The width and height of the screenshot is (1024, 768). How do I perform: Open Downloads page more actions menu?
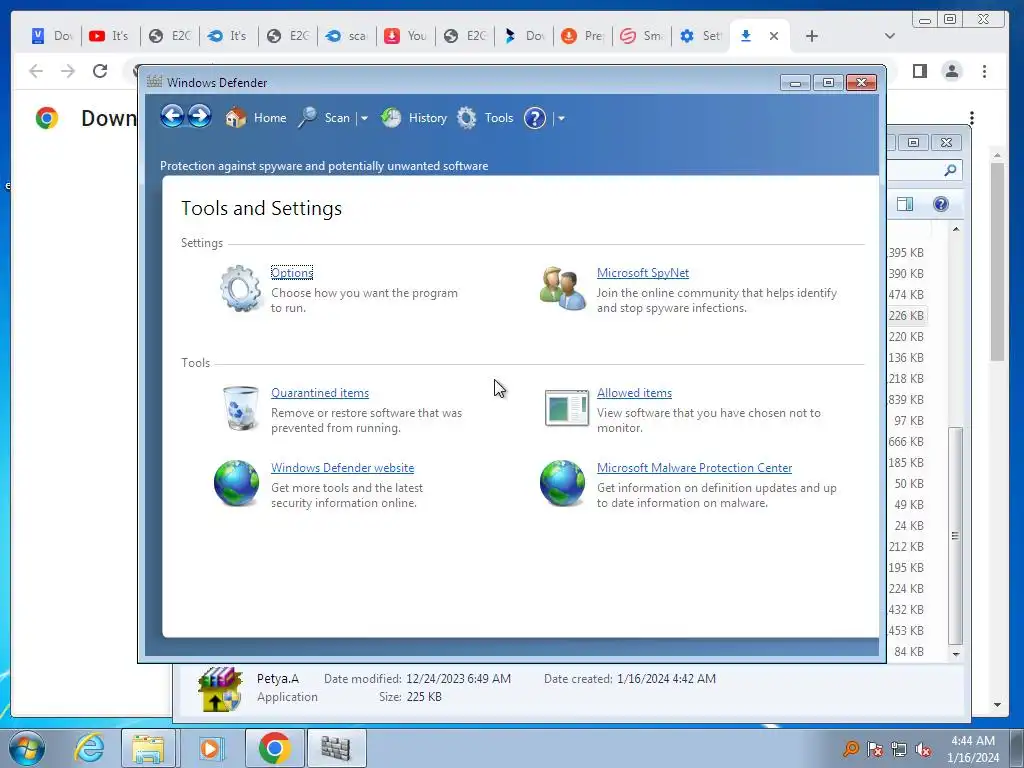(972, 118)
